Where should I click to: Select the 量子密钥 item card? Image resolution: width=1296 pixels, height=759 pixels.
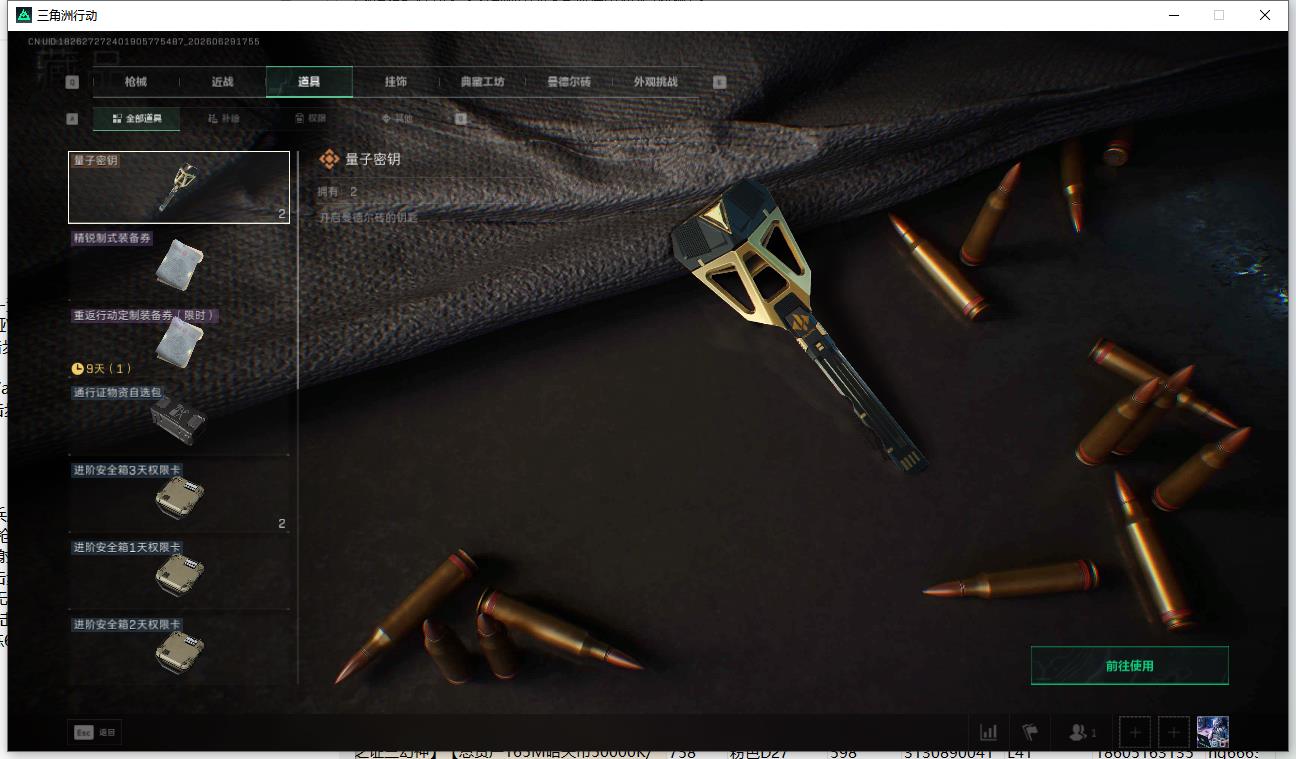[x=179, y=187]
